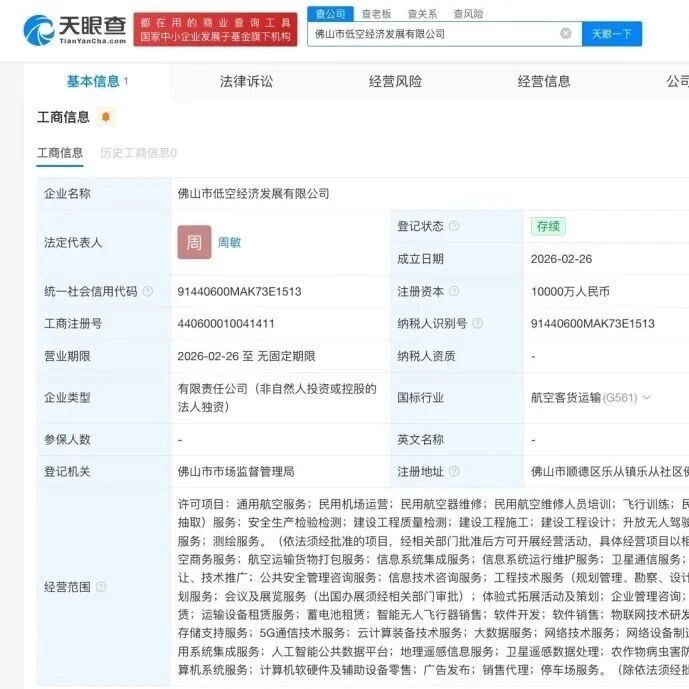Select taxpayer ID value beside 纳税人识别号

(x=593, y=324)
